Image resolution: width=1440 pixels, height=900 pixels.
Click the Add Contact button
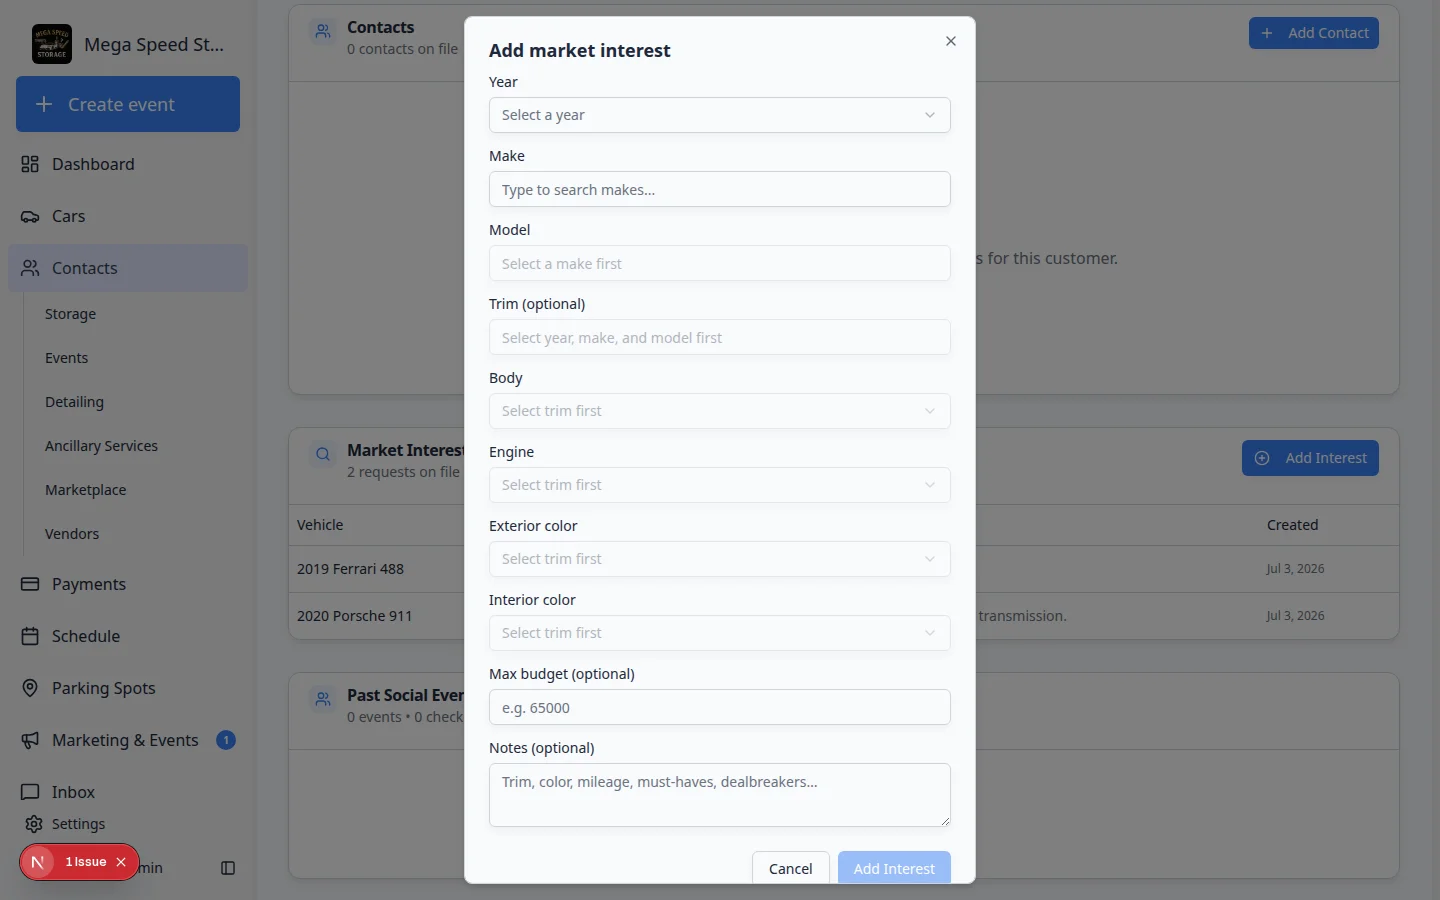click(1313, 33)
